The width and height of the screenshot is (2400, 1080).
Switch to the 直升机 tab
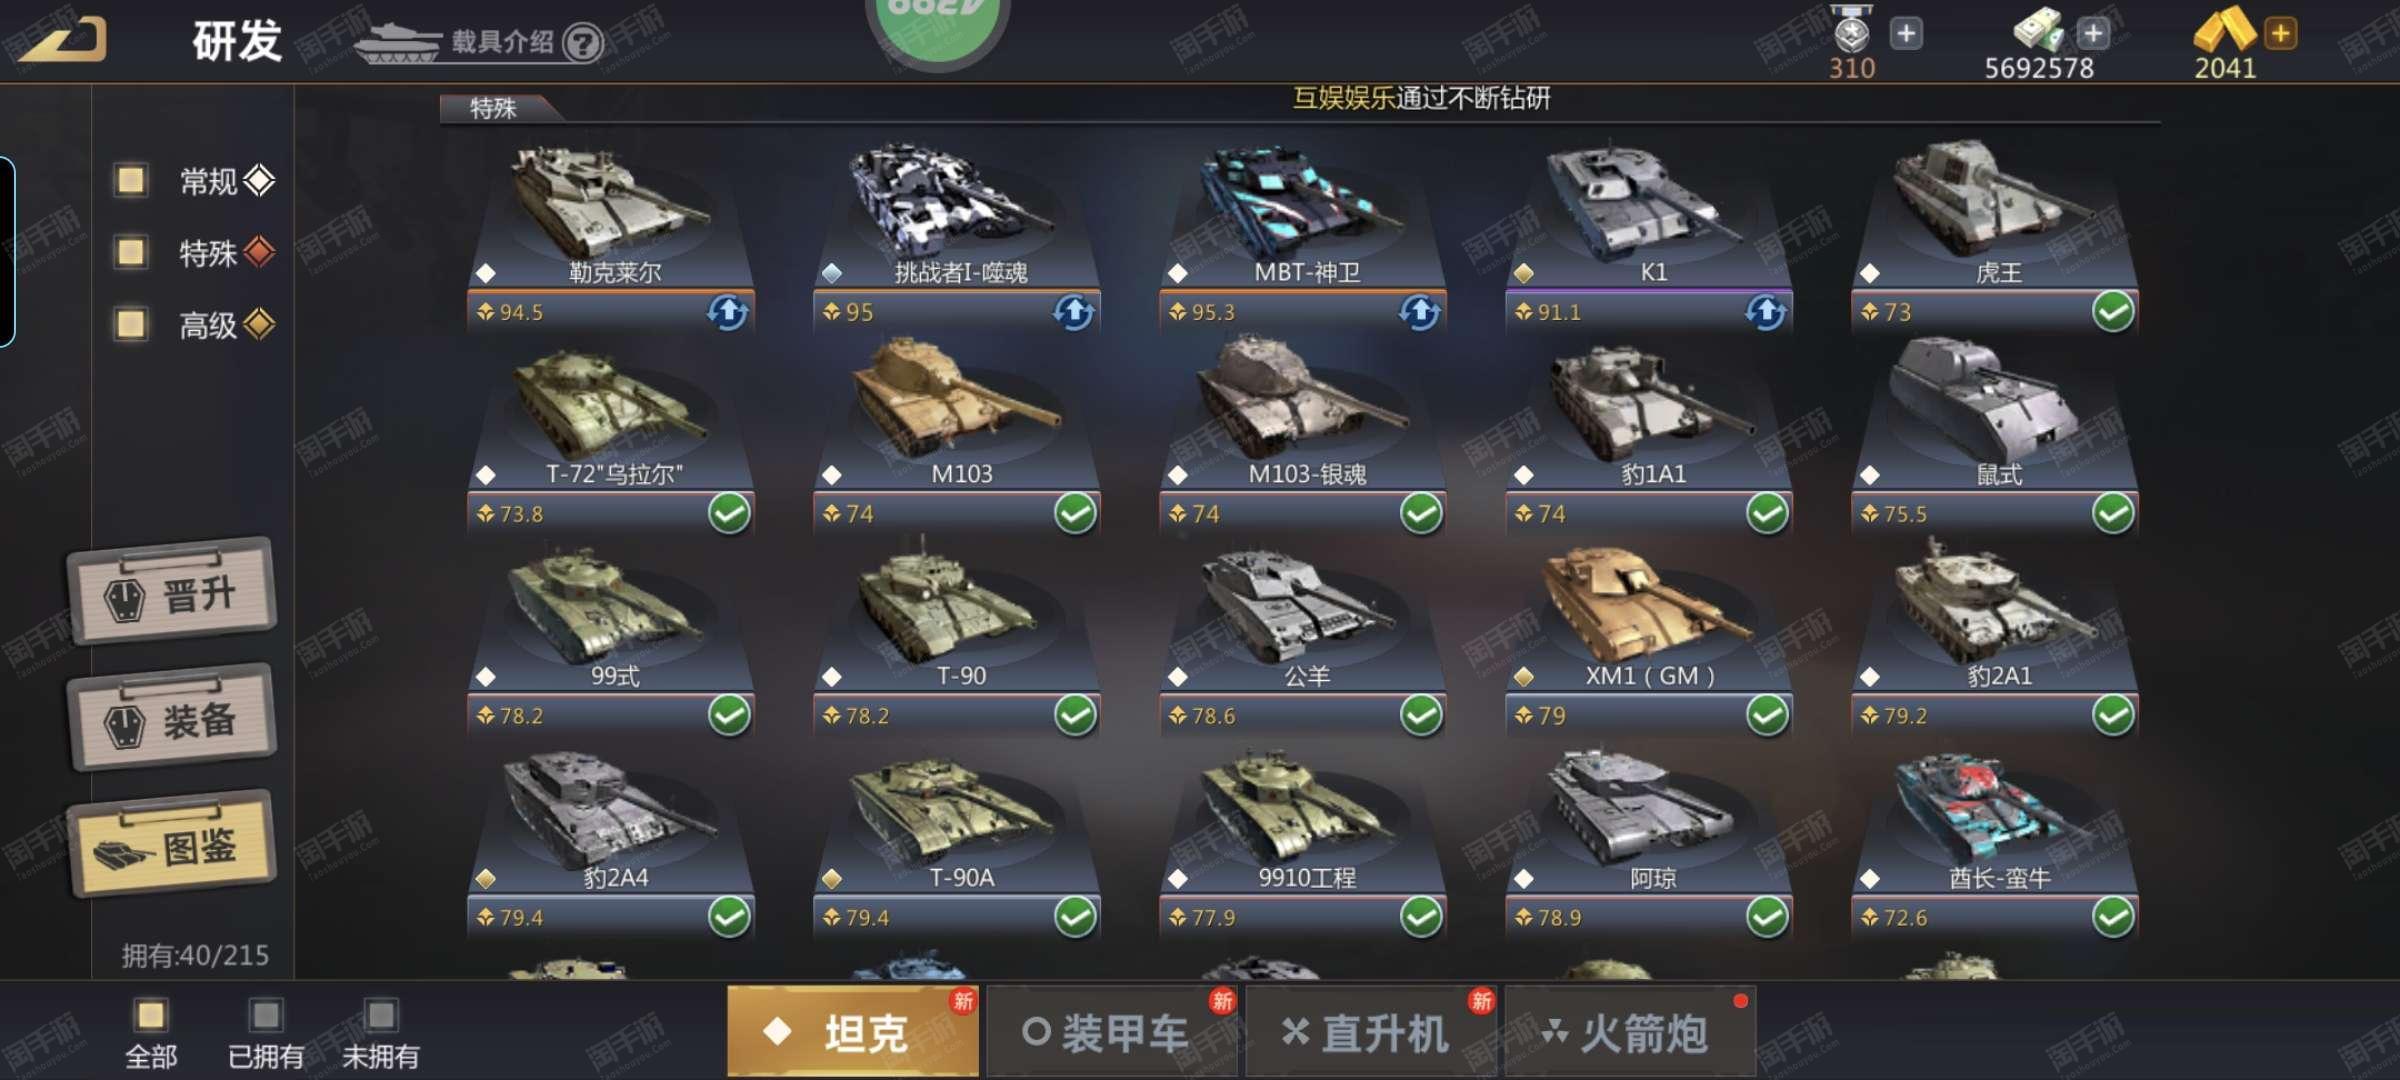pyautogui.click(x=1370, y=1032)
